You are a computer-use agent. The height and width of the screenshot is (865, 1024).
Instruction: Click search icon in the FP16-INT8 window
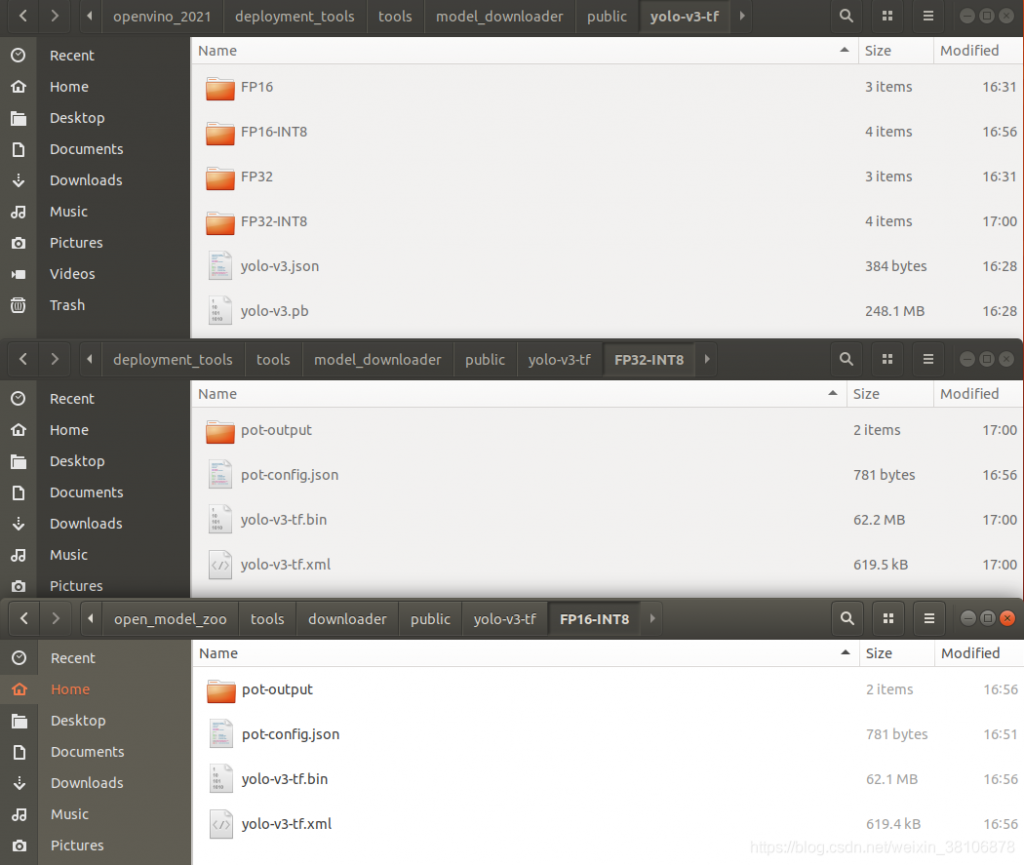[x=847, y=619]
